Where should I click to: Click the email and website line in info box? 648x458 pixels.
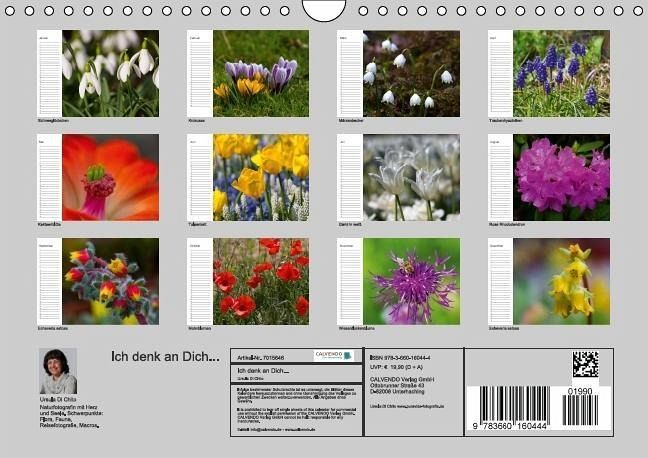[x=276, y=429]
